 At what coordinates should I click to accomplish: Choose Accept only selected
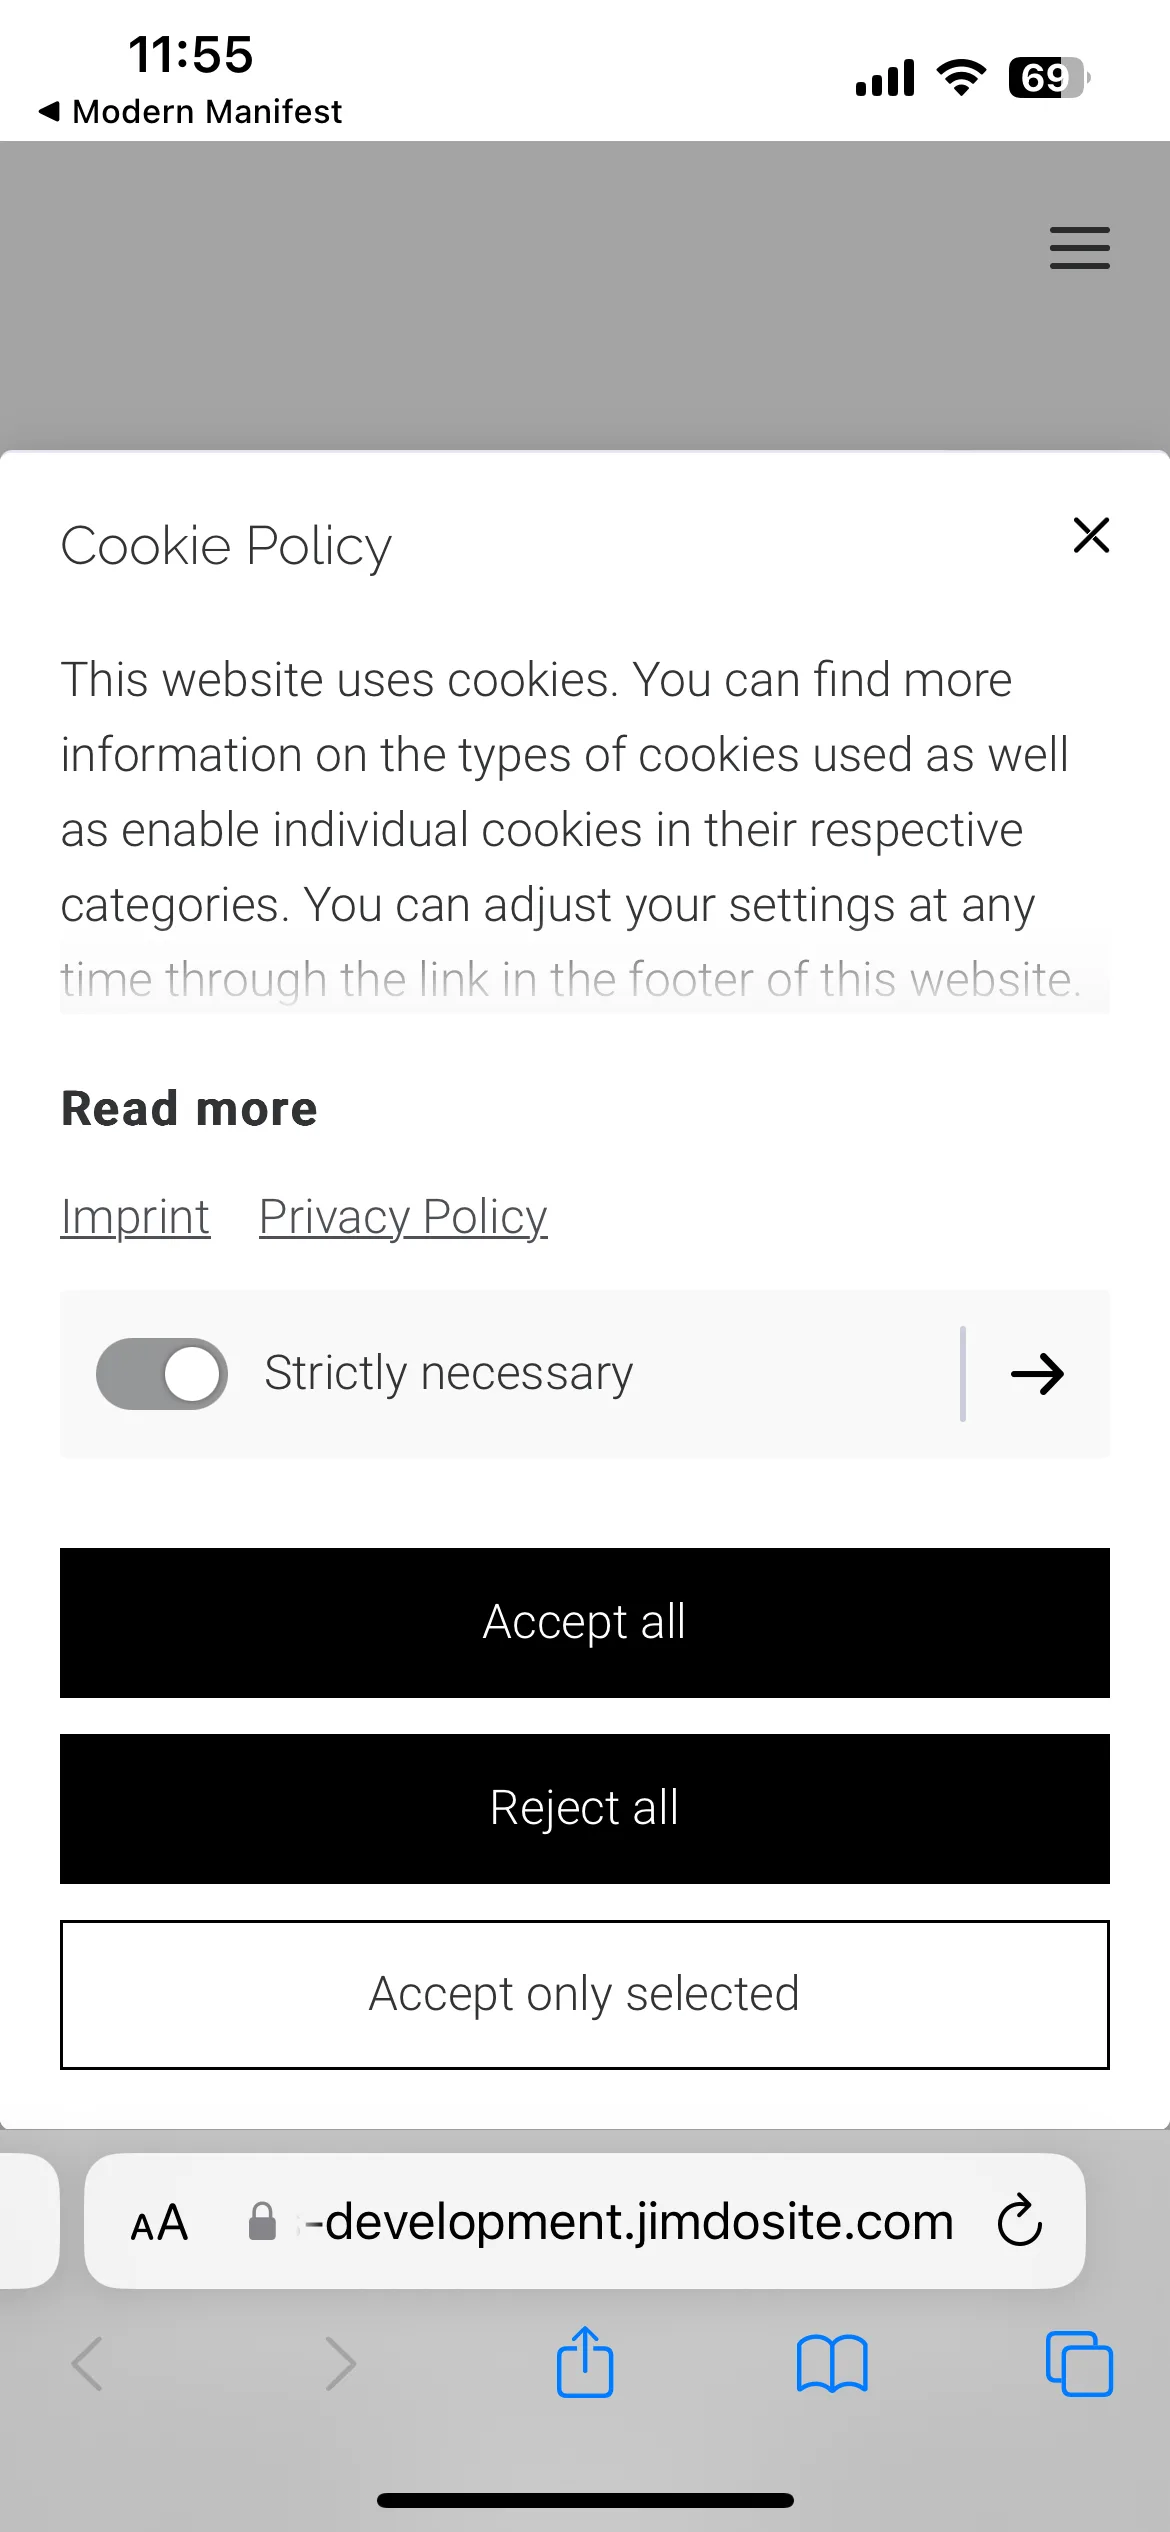click(585, 1994)
